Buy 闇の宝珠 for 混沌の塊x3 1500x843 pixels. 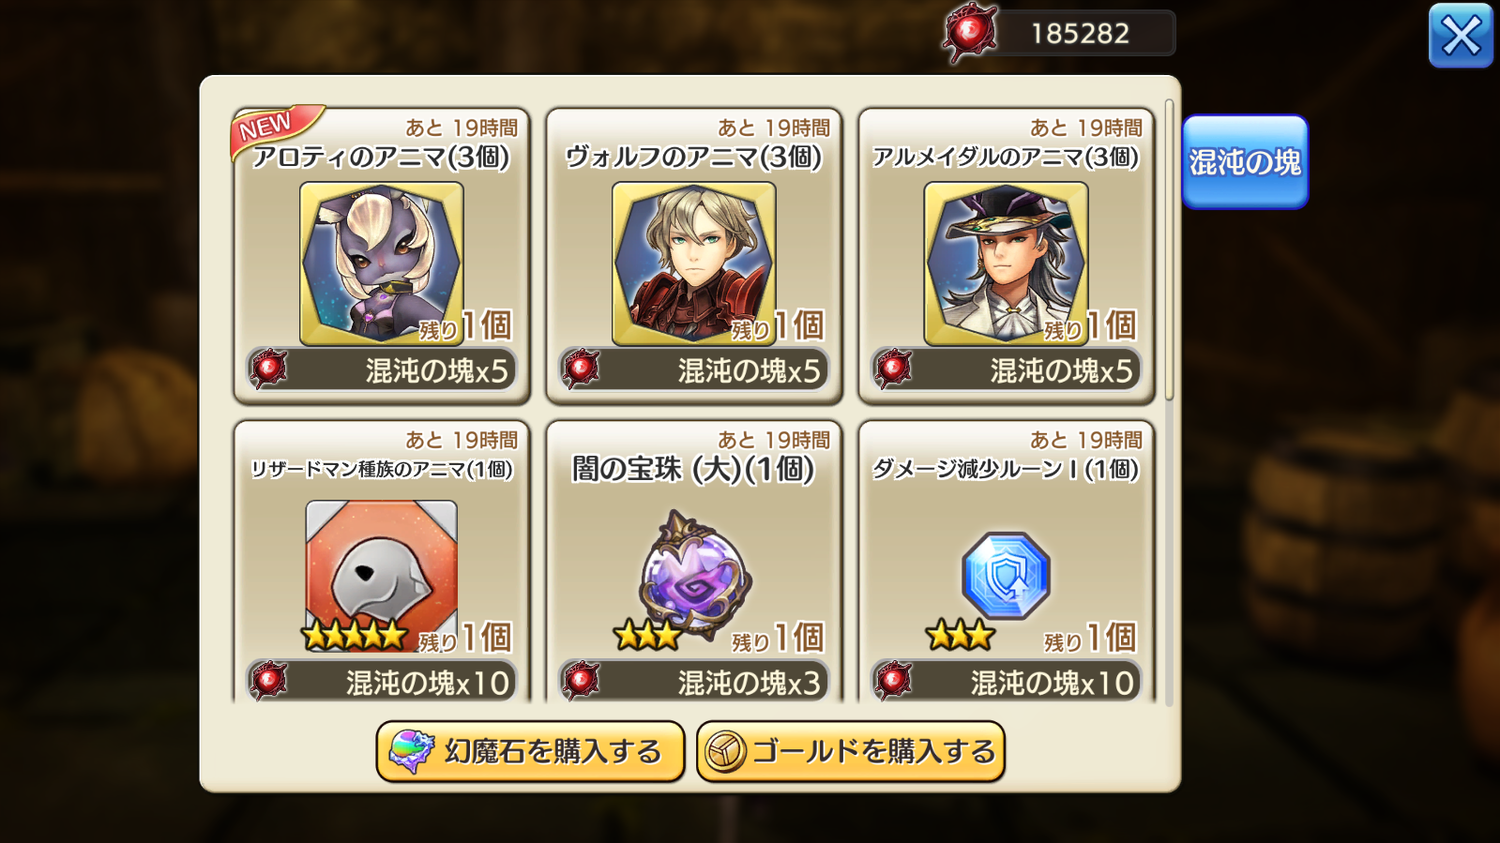[694, 682]
